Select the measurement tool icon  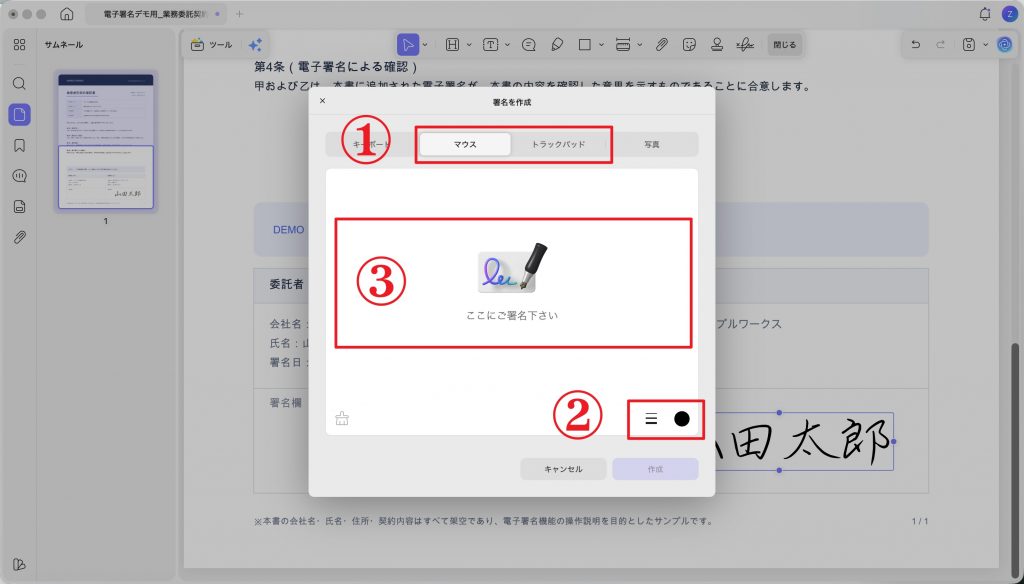[x=623, y=44]
